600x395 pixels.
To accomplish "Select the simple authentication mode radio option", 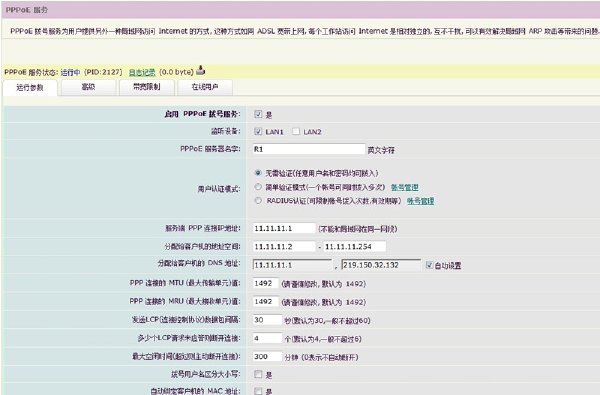I will pos(258,187).
